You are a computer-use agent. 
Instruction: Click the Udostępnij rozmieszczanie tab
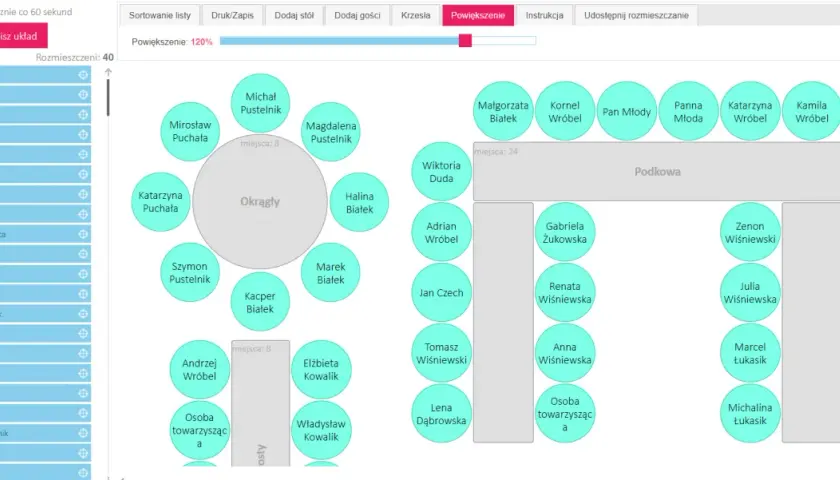[636, 16]
